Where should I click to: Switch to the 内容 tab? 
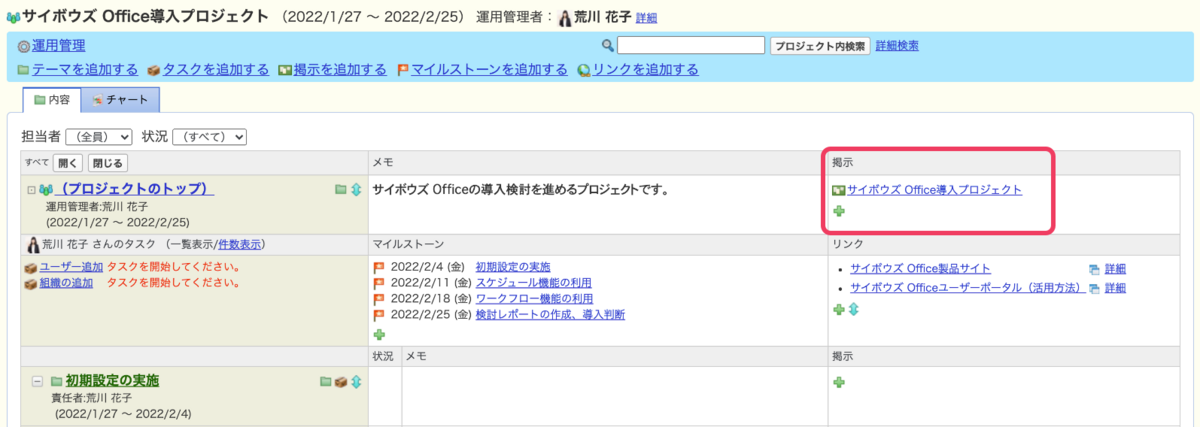tap(52, 100)
